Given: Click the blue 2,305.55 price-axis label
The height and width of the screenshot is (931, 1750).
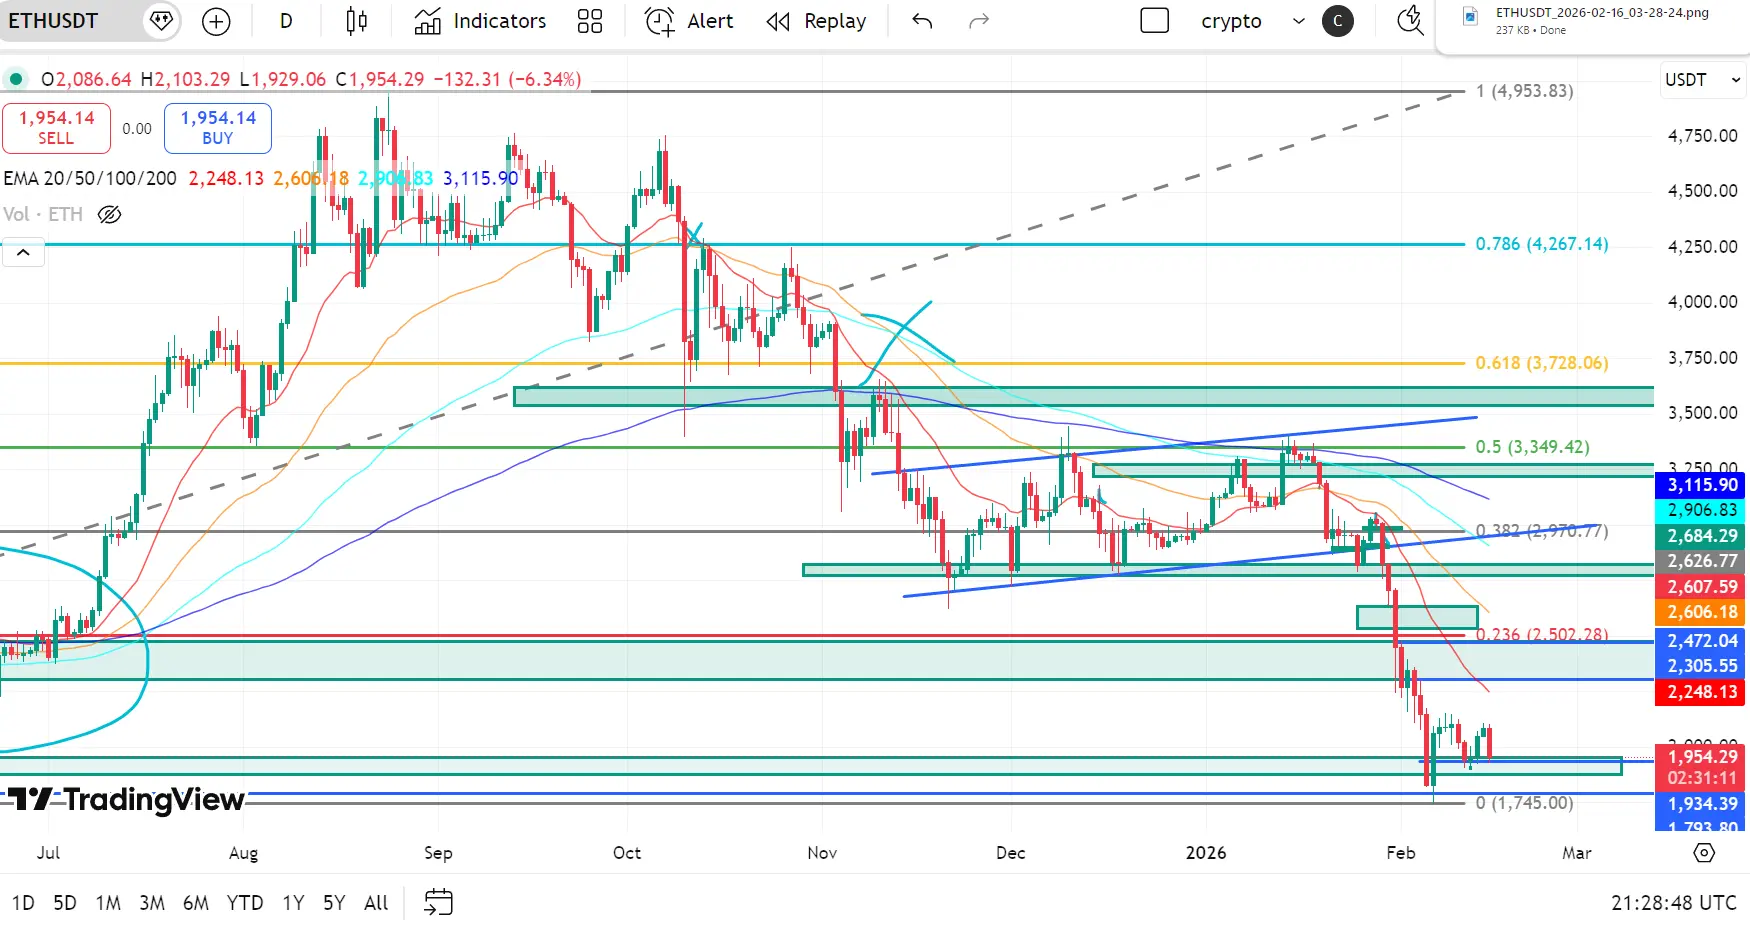Looking at the screenshot, I should pyautogui.click(x=1702, y=666).
